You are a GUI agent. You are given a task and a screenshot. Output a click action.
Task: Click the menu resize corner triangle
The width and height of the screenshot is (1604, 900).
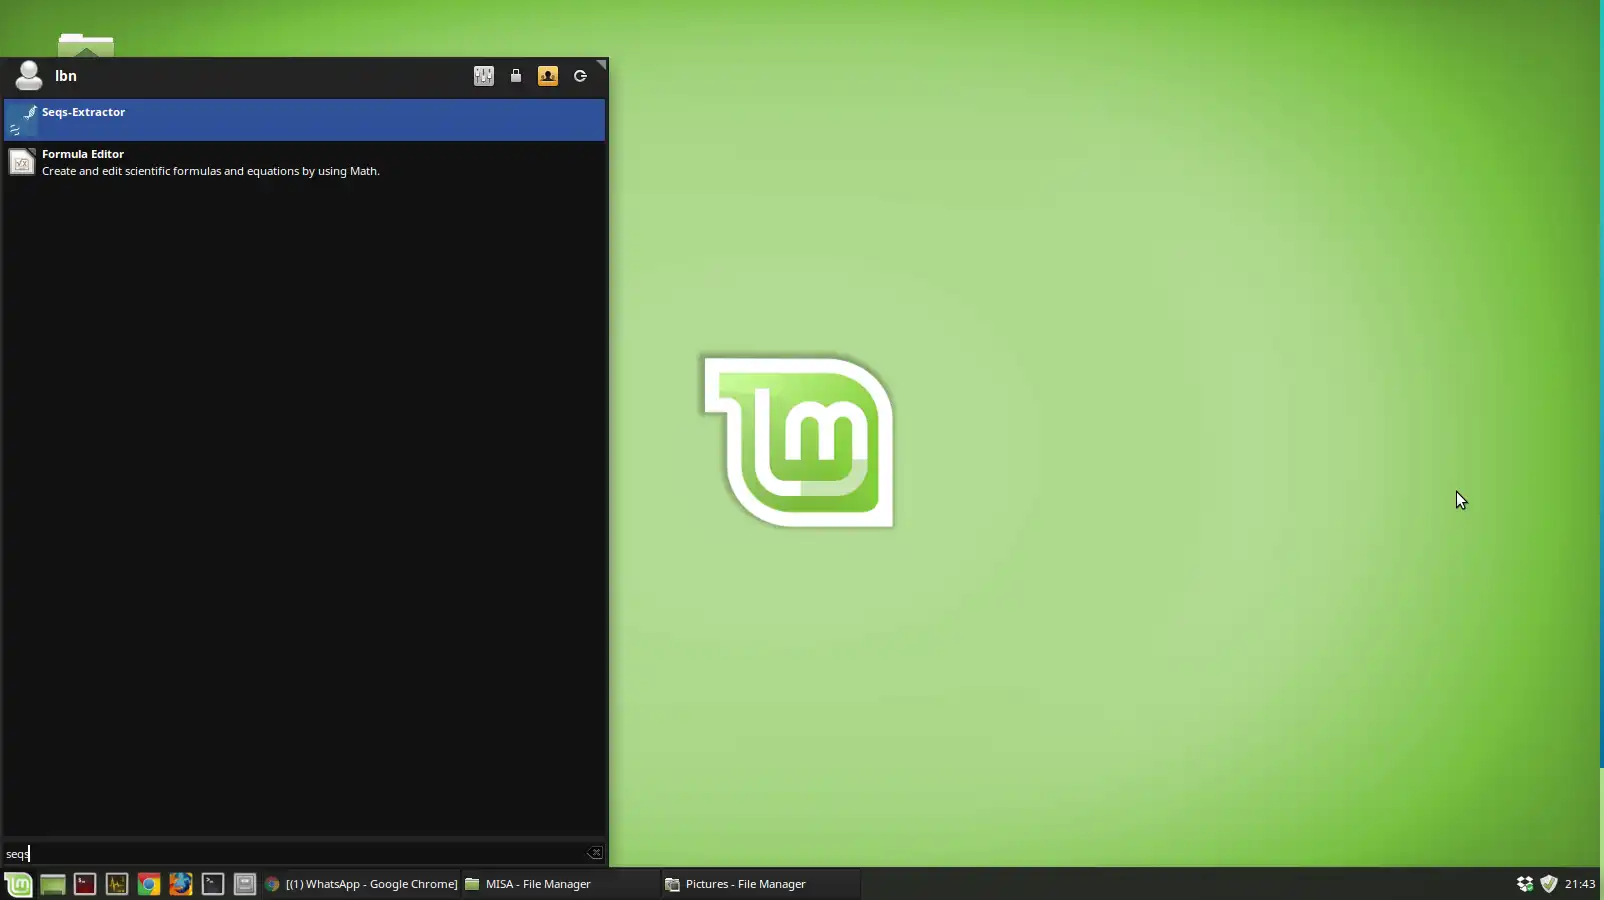(601, 65)
